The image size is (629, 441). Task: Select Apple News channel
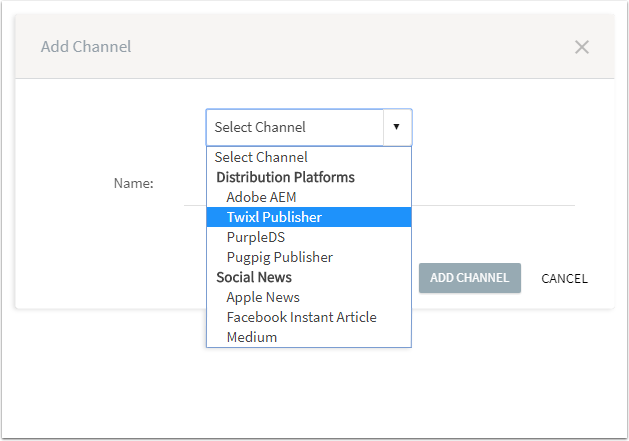[309, 297]
